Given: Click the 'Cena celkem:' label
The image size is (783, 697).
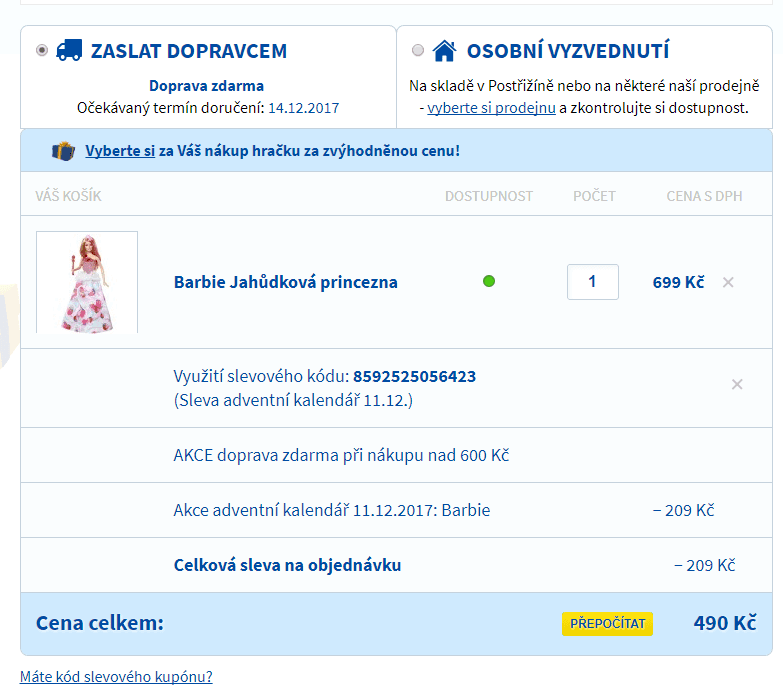Looking at the screenshot, I should 100,623.
